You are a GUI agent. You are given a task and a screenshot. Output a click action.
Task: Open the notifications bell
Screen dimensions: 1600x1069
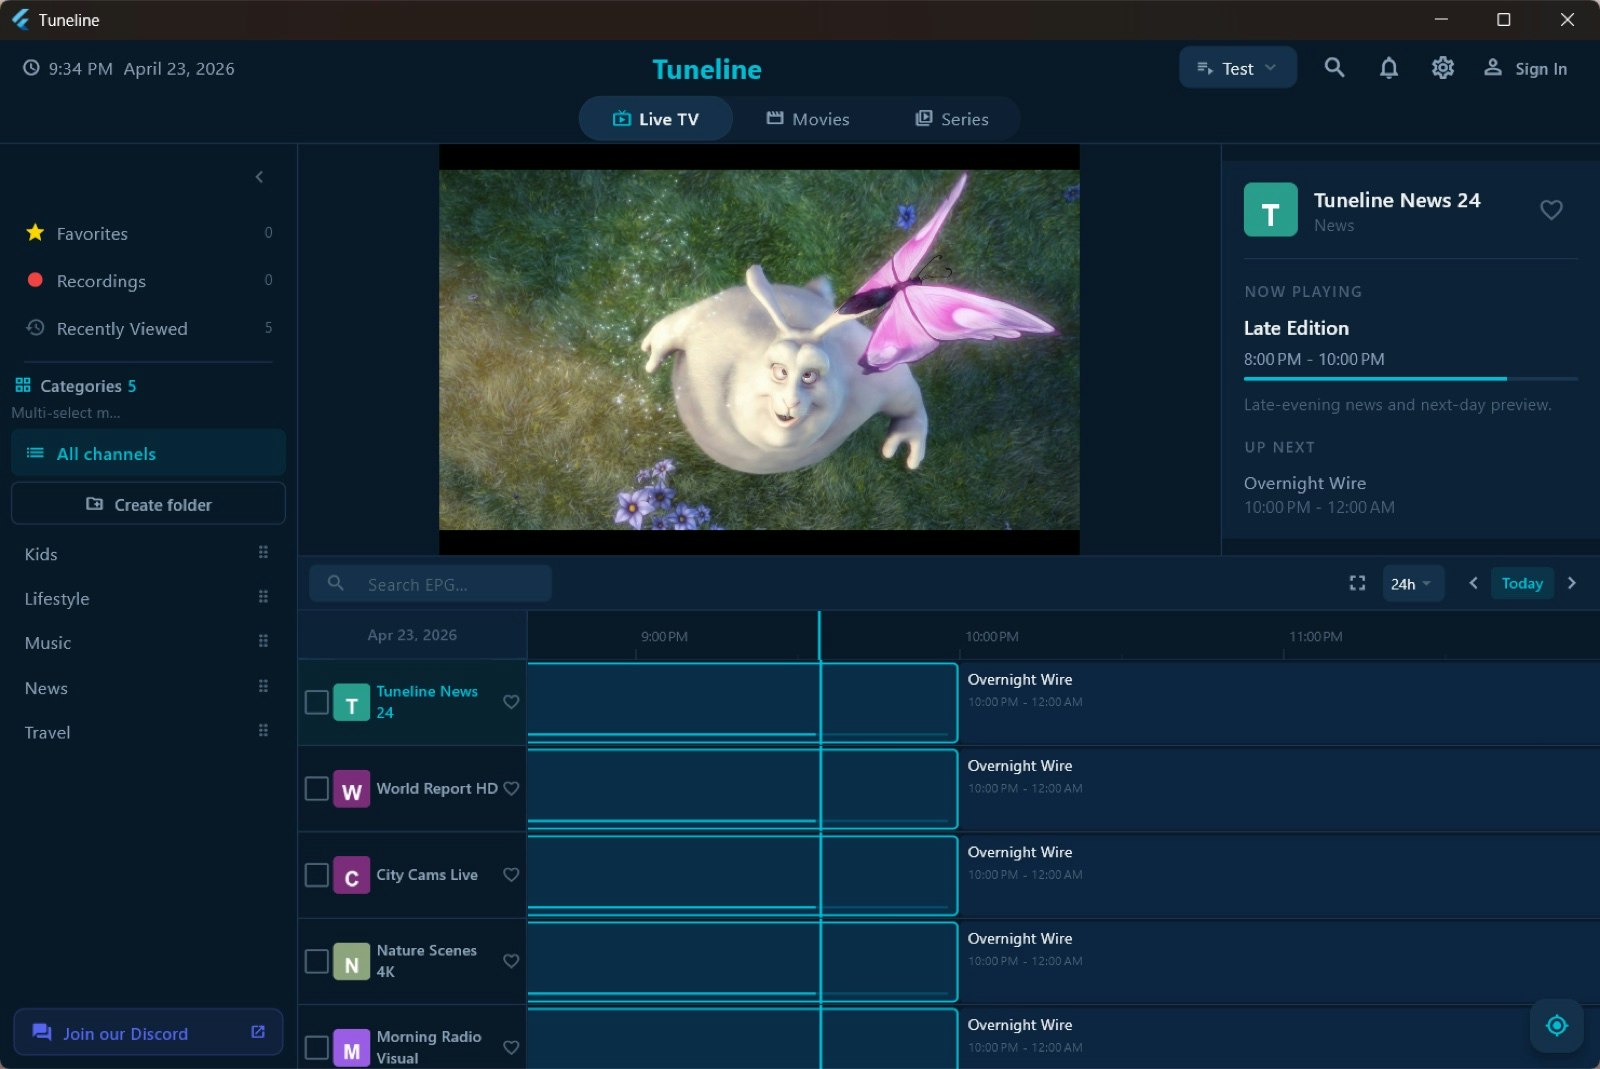1388,68
